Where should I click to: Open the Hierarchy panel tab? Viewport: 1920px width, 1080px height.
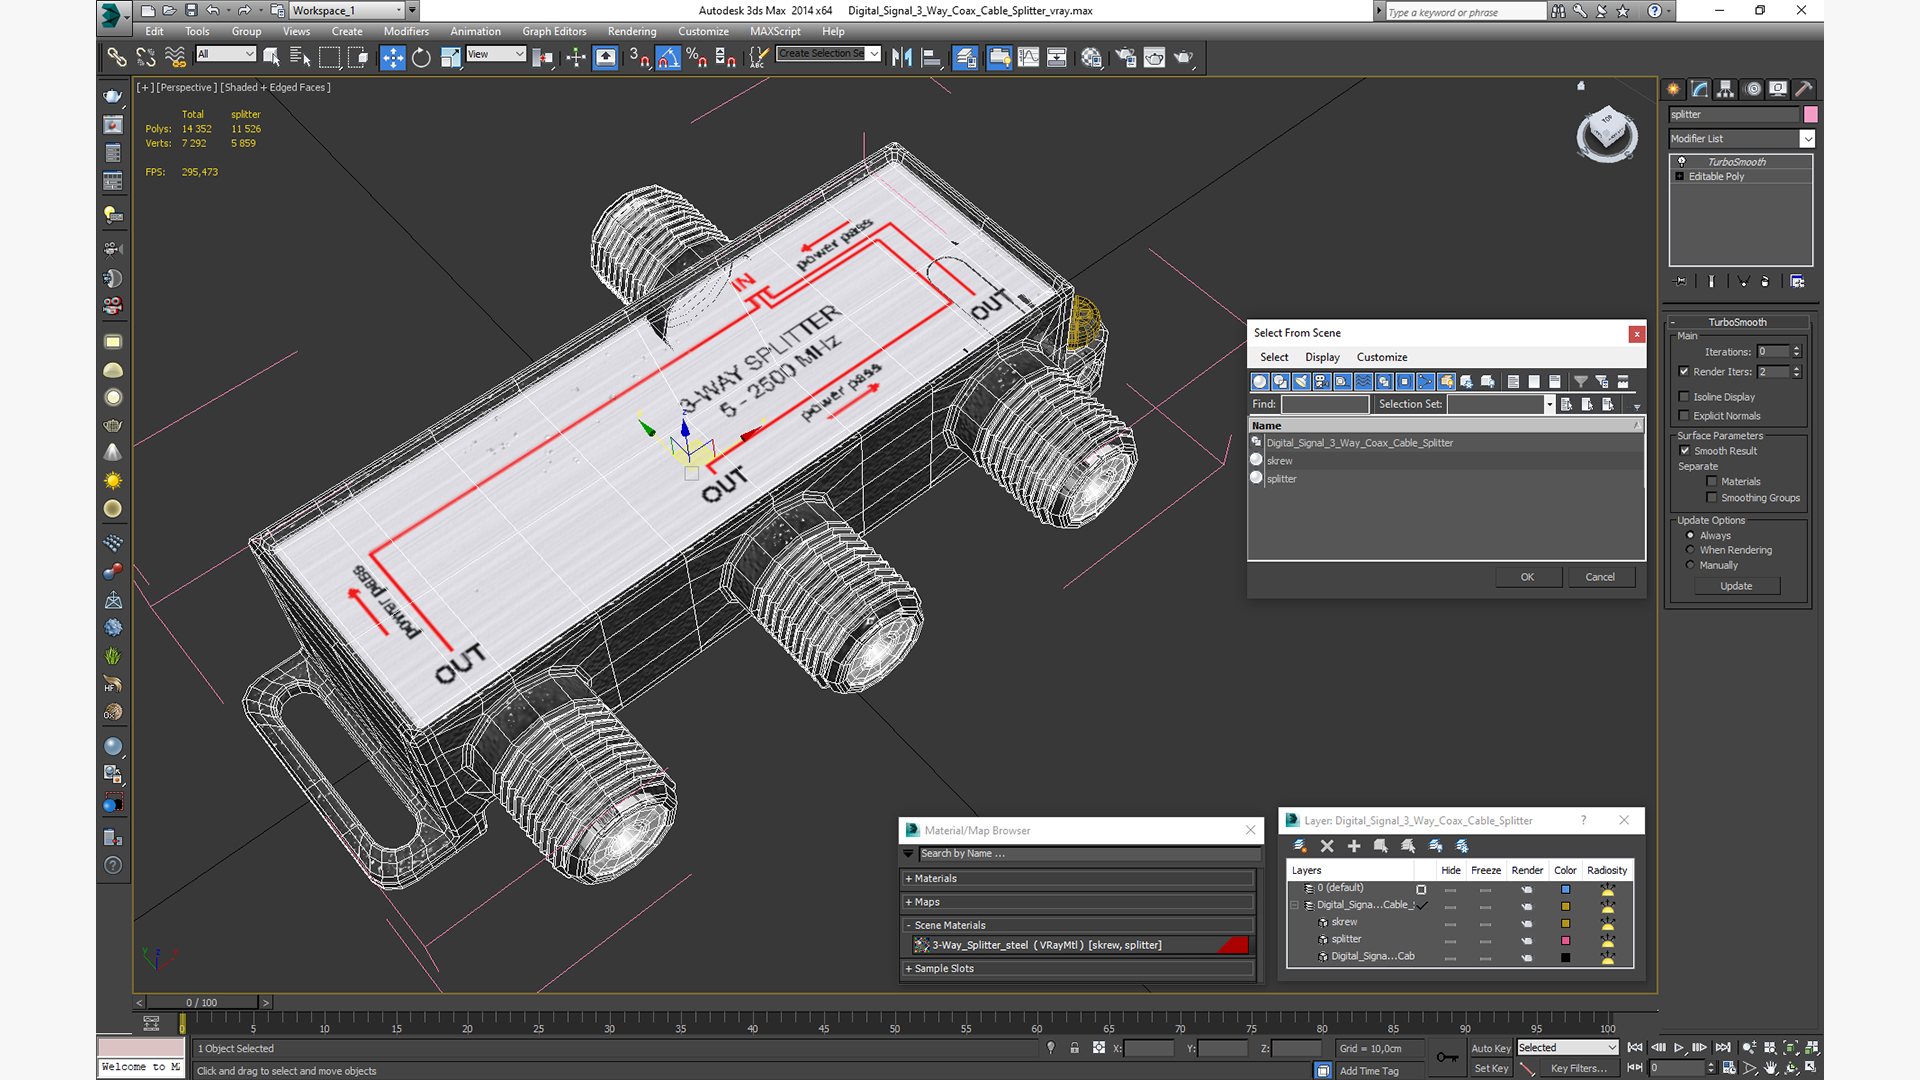point(1725,89)
